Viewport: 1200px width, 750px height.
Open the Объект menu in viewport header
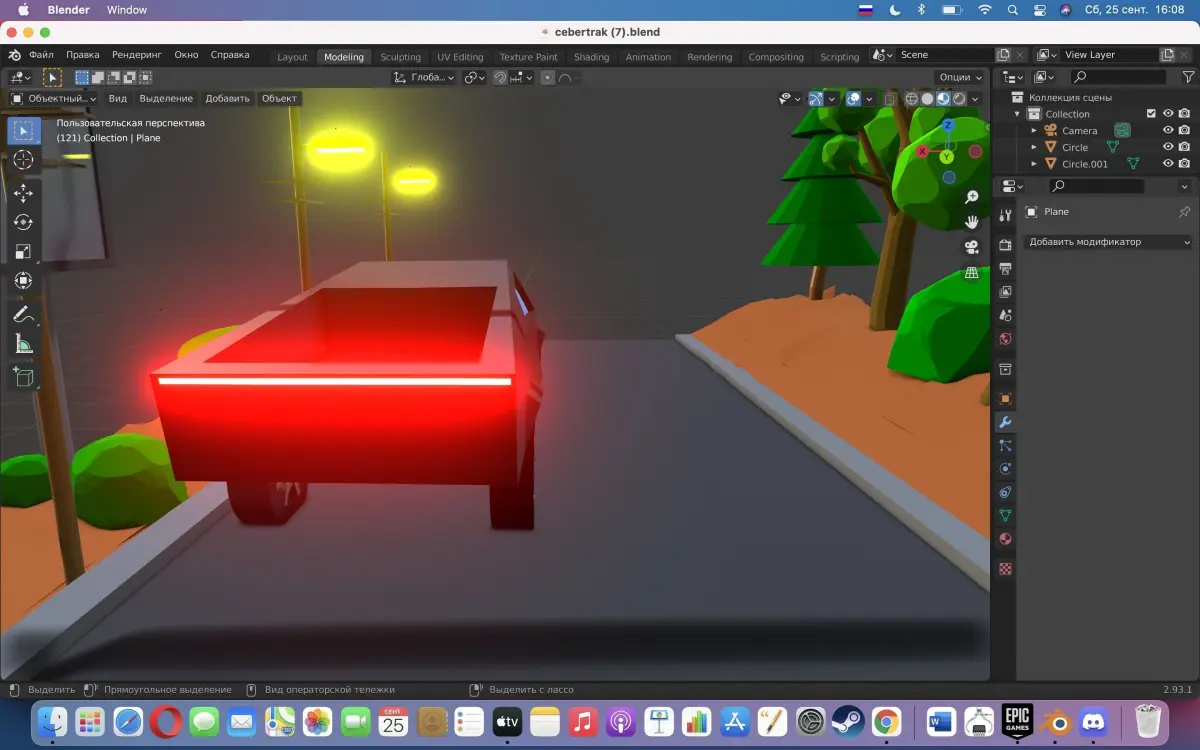coord(279,98)
